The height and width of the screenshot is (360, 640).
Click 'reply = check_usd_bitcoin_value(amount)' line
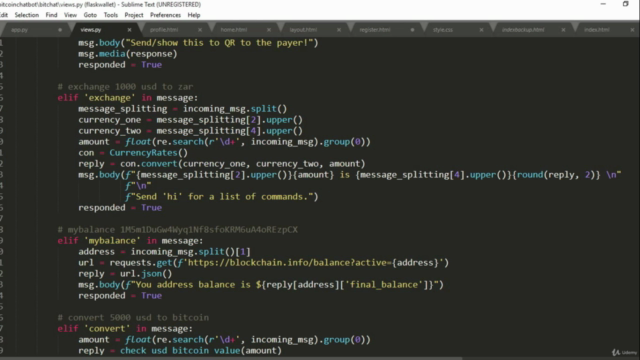180,351
